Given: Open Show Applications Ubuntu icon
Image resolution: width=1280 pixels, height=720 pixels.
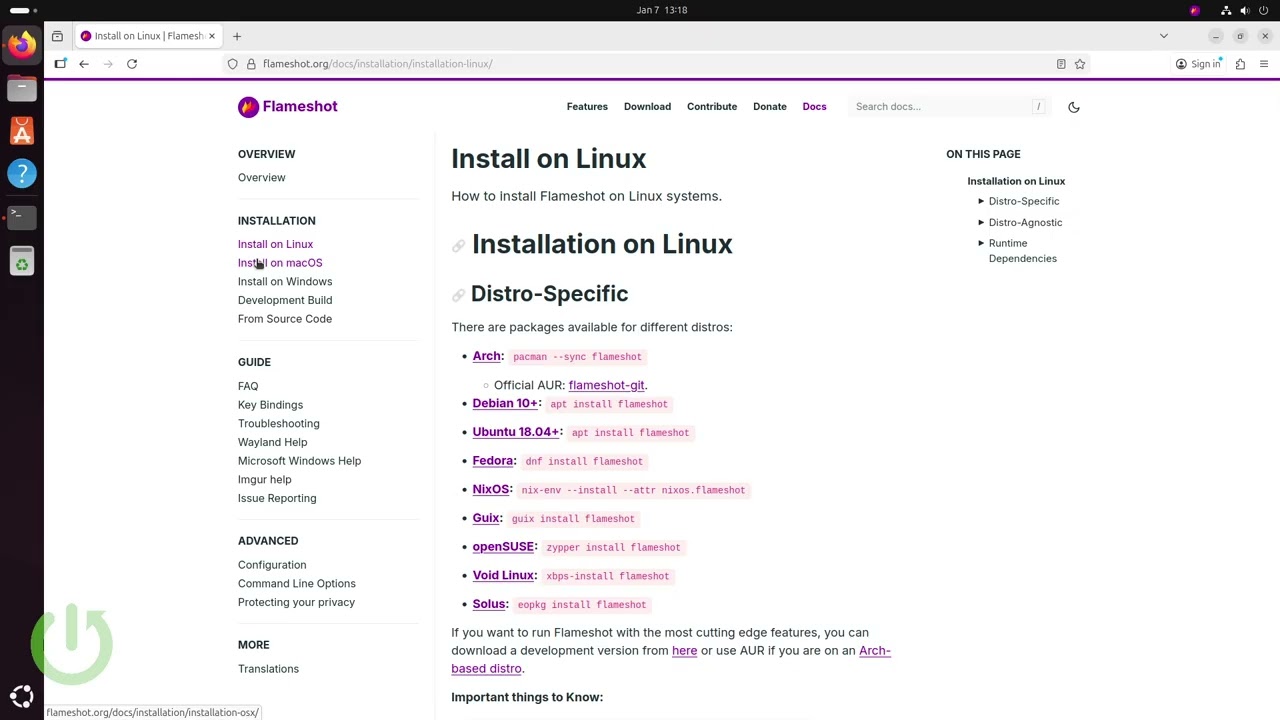Looking at the screenshot, I should tap(22, 697).
